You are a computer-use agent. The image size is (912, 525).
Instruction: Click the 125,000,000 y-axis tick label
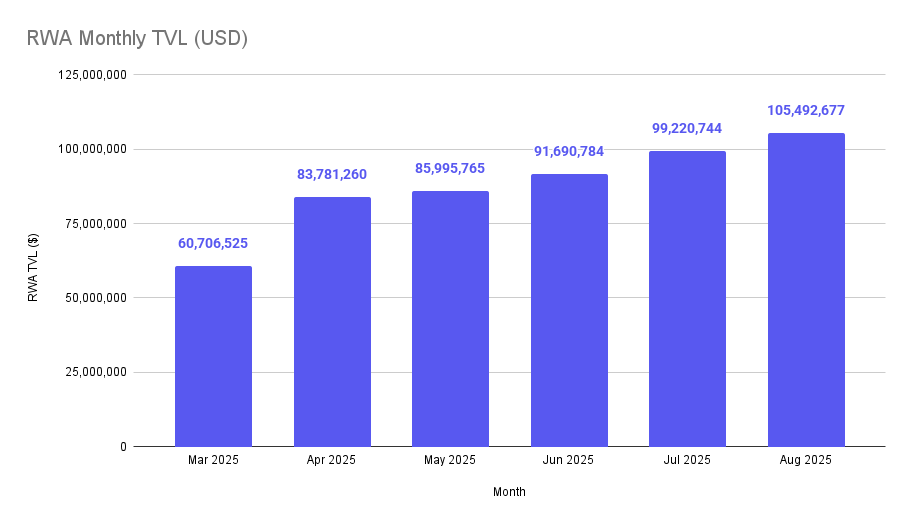[x=92, y=75]
